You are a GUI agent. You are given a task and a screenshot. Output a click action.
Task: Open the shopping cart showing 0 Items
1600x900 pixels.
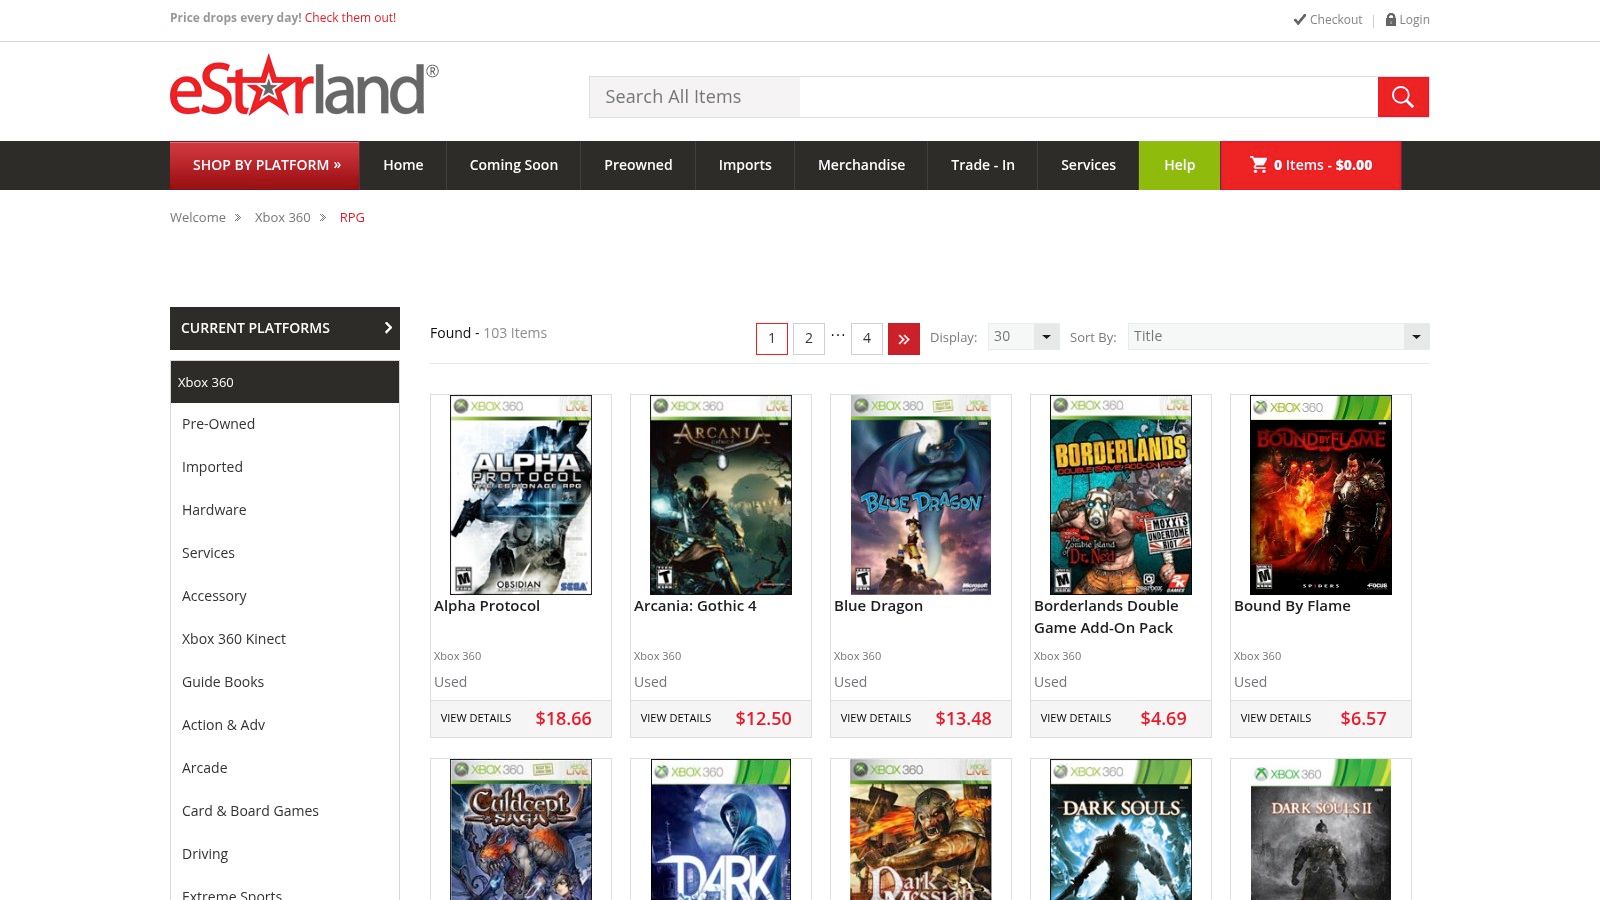pyautogui.click(x=1310, y=165)
